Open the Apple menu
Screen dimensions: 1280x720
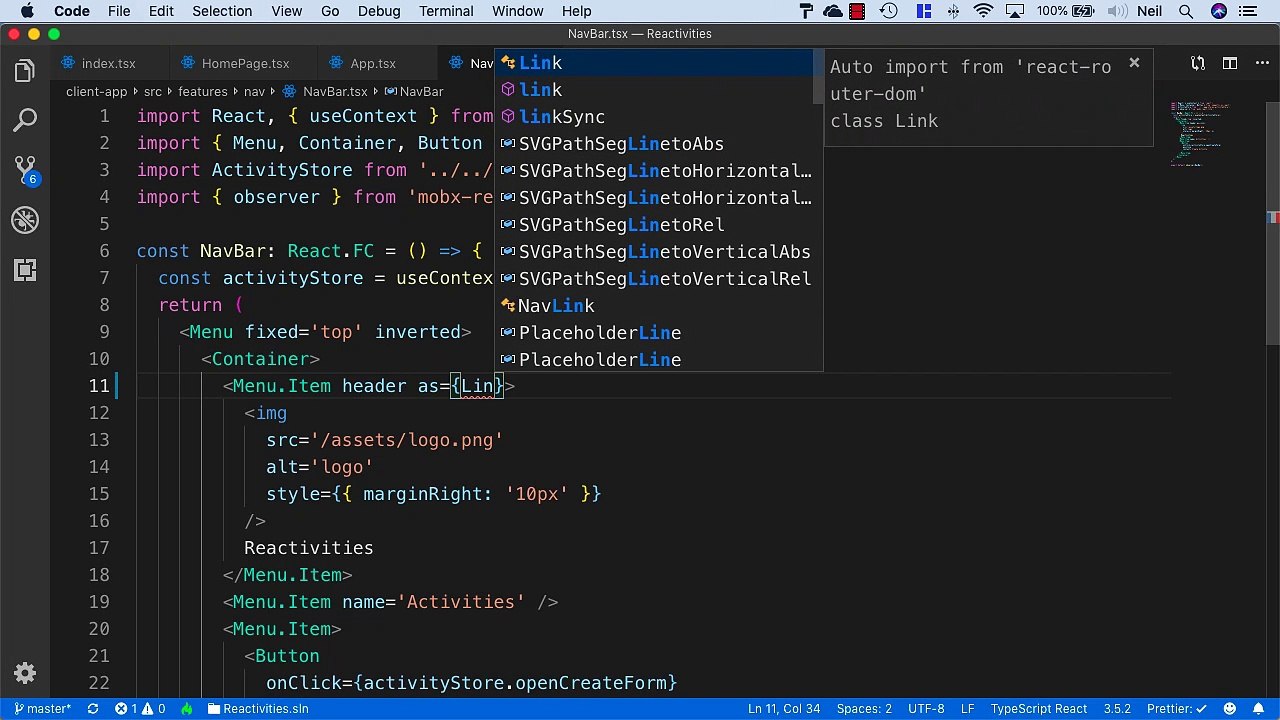27,11
